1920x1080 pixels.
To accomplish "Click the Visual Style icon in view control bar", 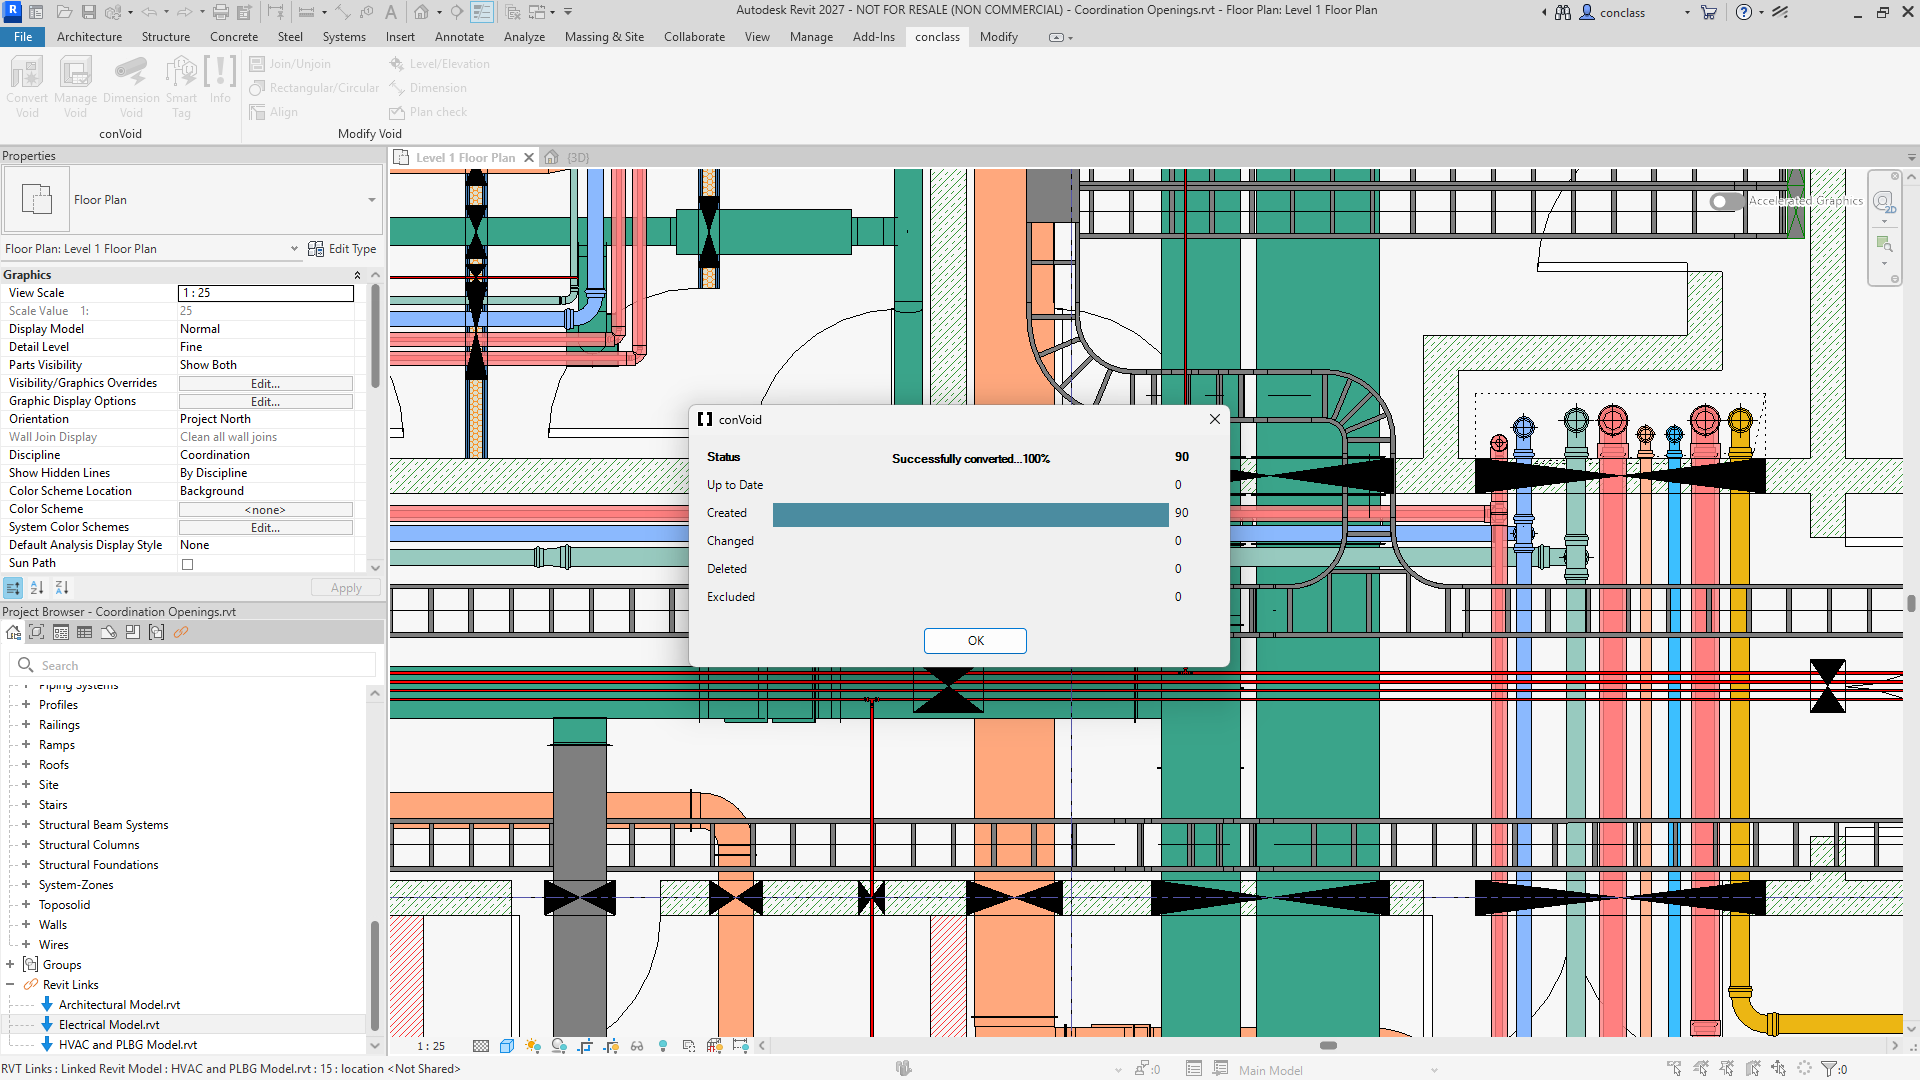I will point(507,1046).
